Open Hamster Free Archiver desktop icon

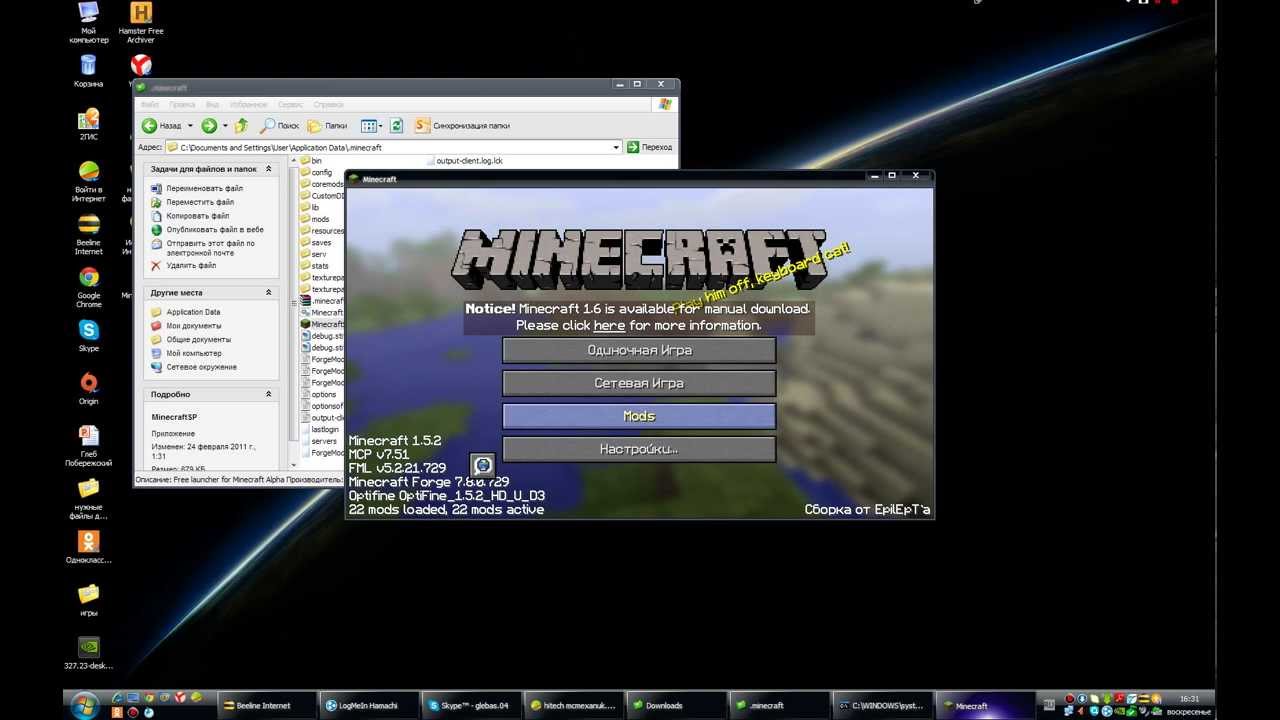point(141,23)
